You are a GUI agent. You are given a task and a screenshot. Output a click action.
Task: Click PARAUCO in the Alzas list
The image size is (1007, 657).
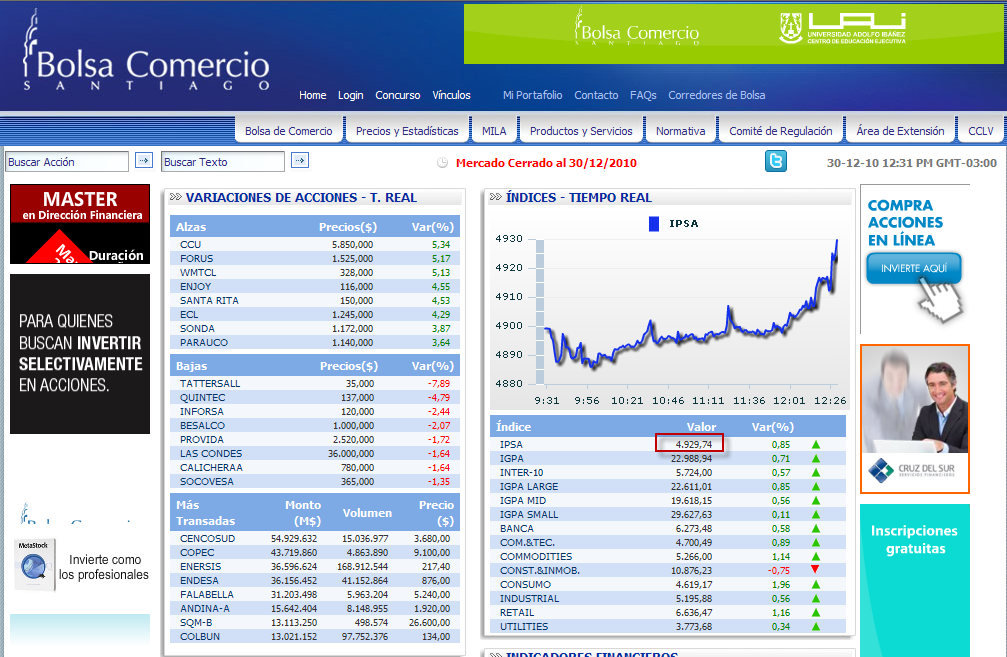tap(204, 343)
